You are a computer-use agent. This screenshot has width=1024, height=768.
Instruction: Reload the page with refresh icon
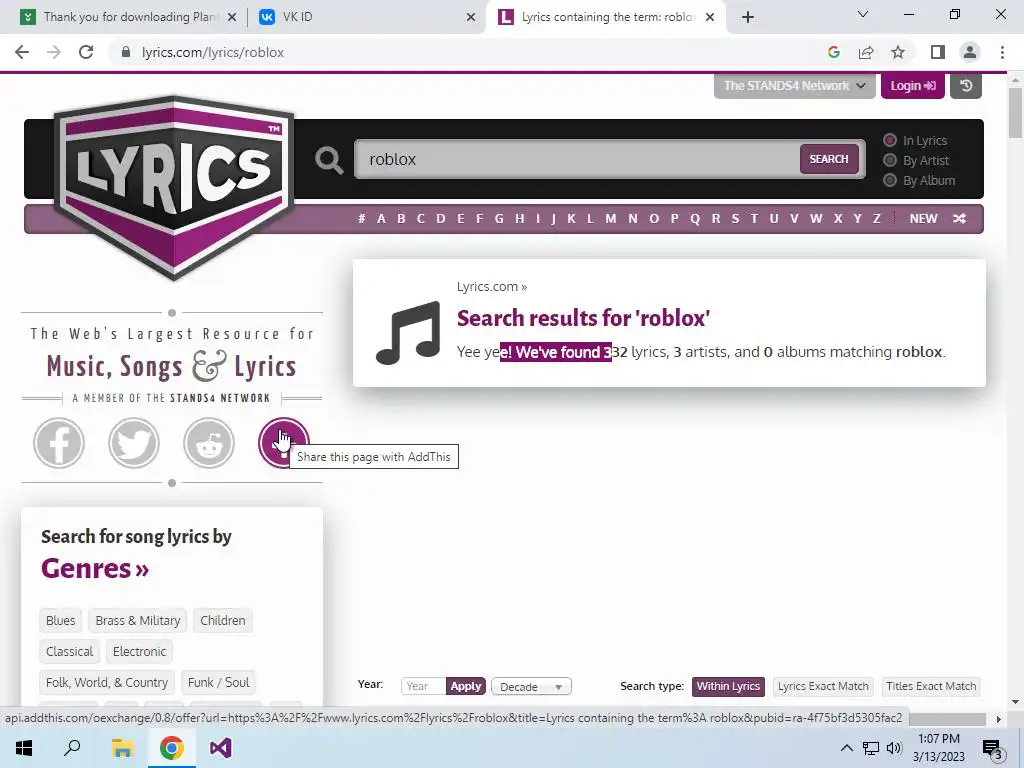[86, 52]
